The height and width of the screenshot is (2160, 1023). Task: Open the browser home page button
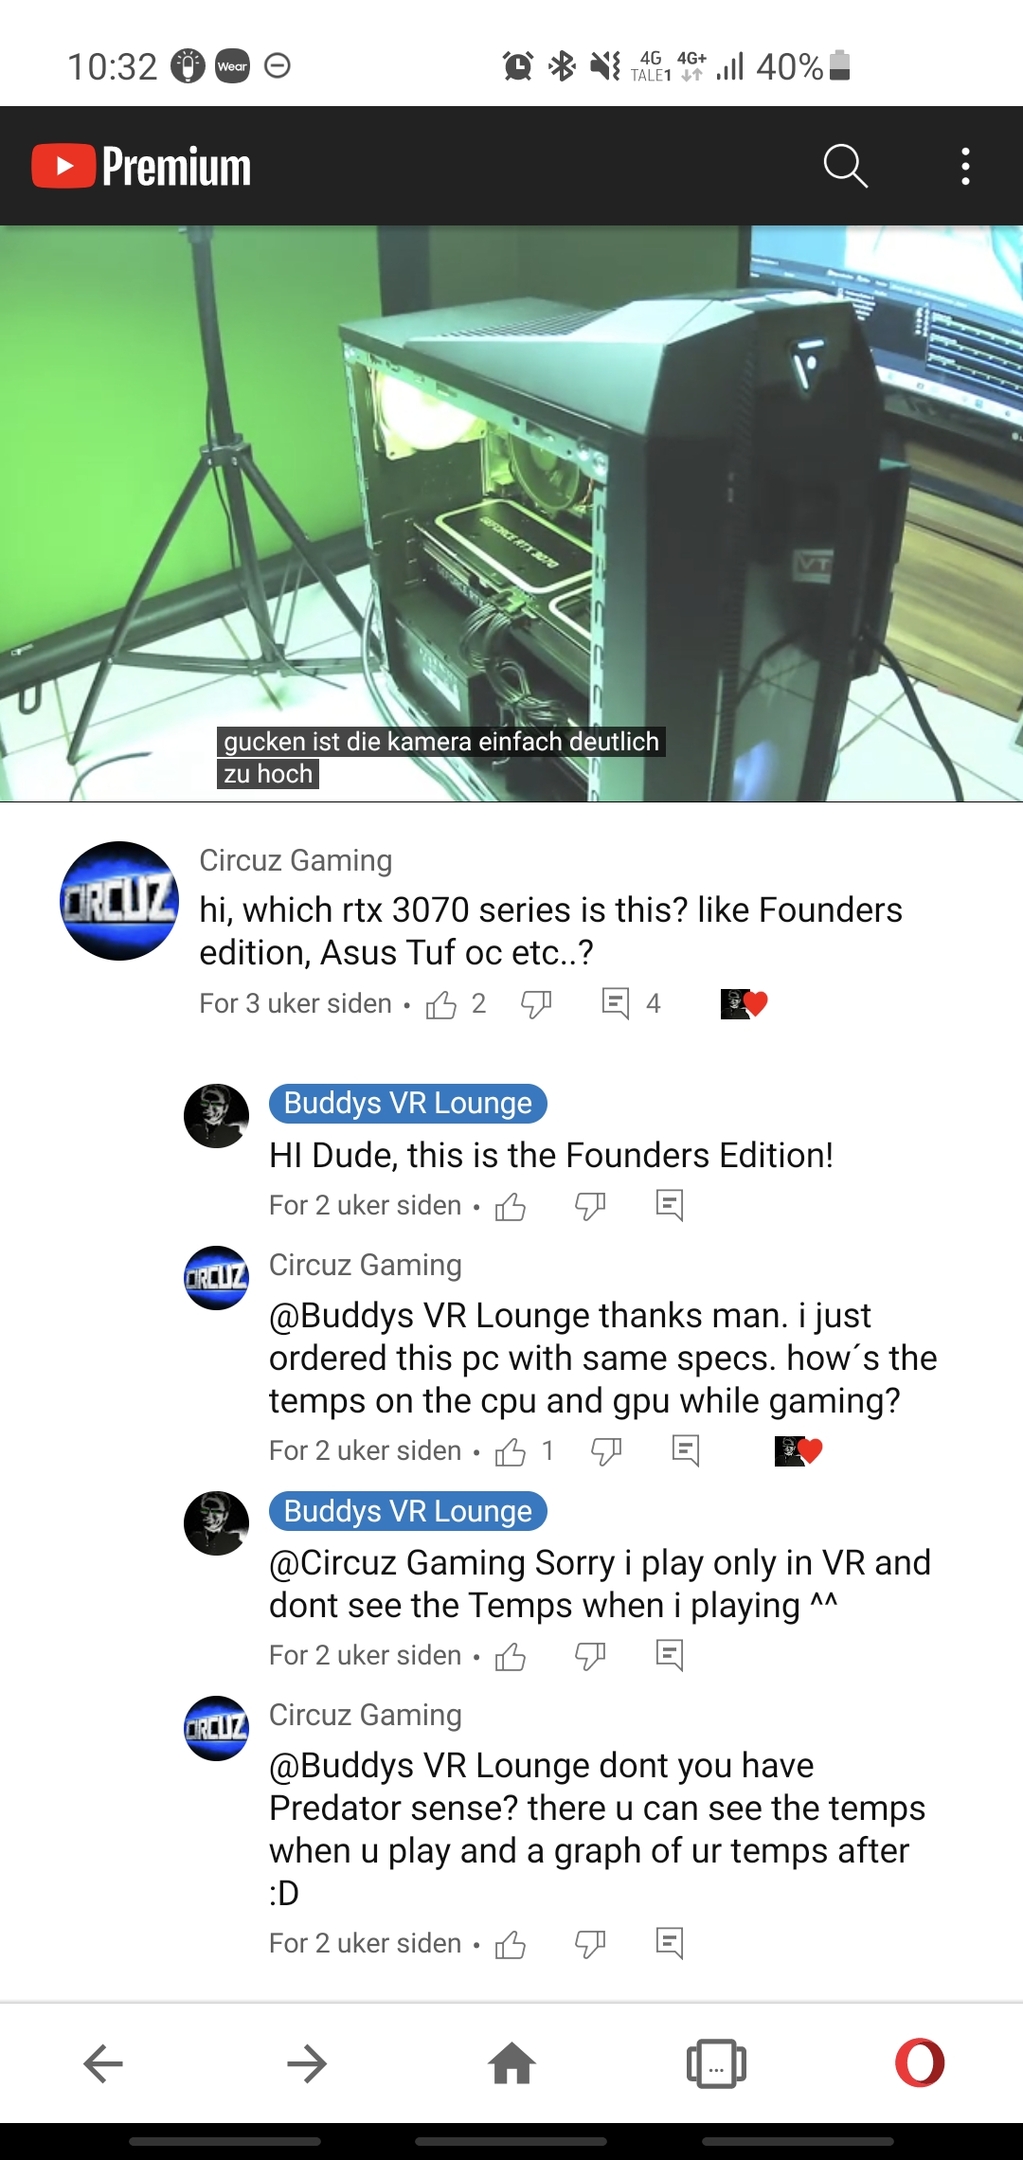(512, 2063)
